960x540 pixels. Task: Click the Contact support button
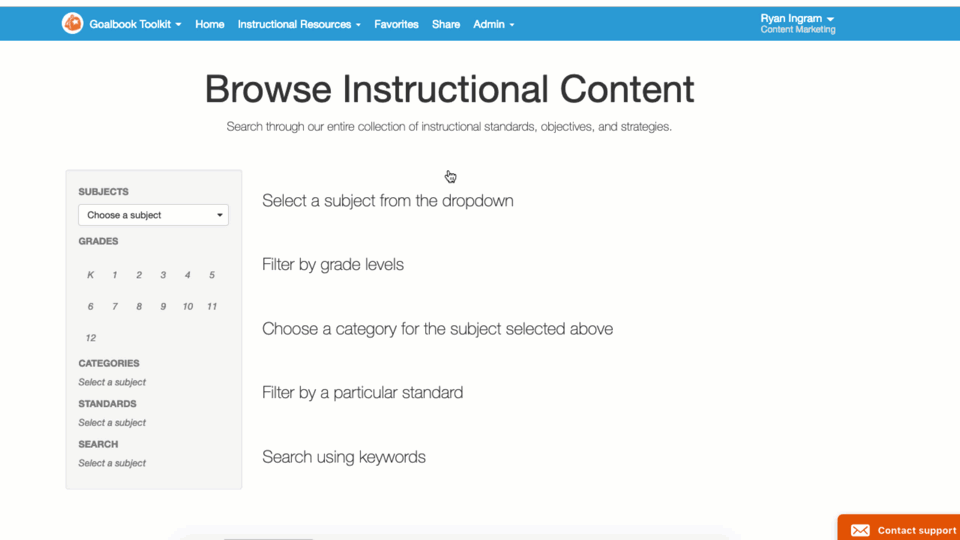point(899,528)
